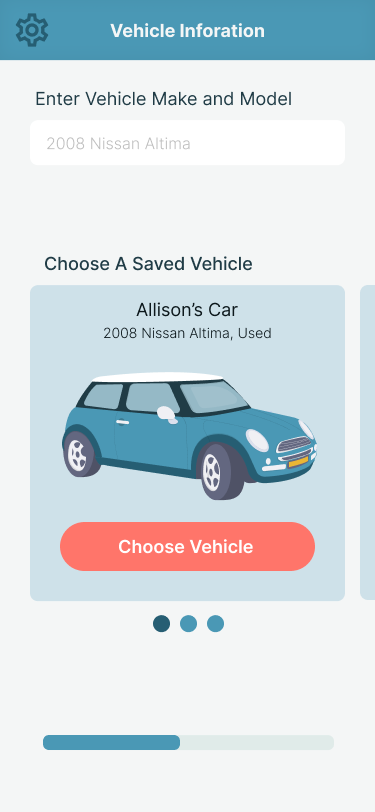
Task: Click the Vehicle Inforation header title
Action: coord(188,31)
